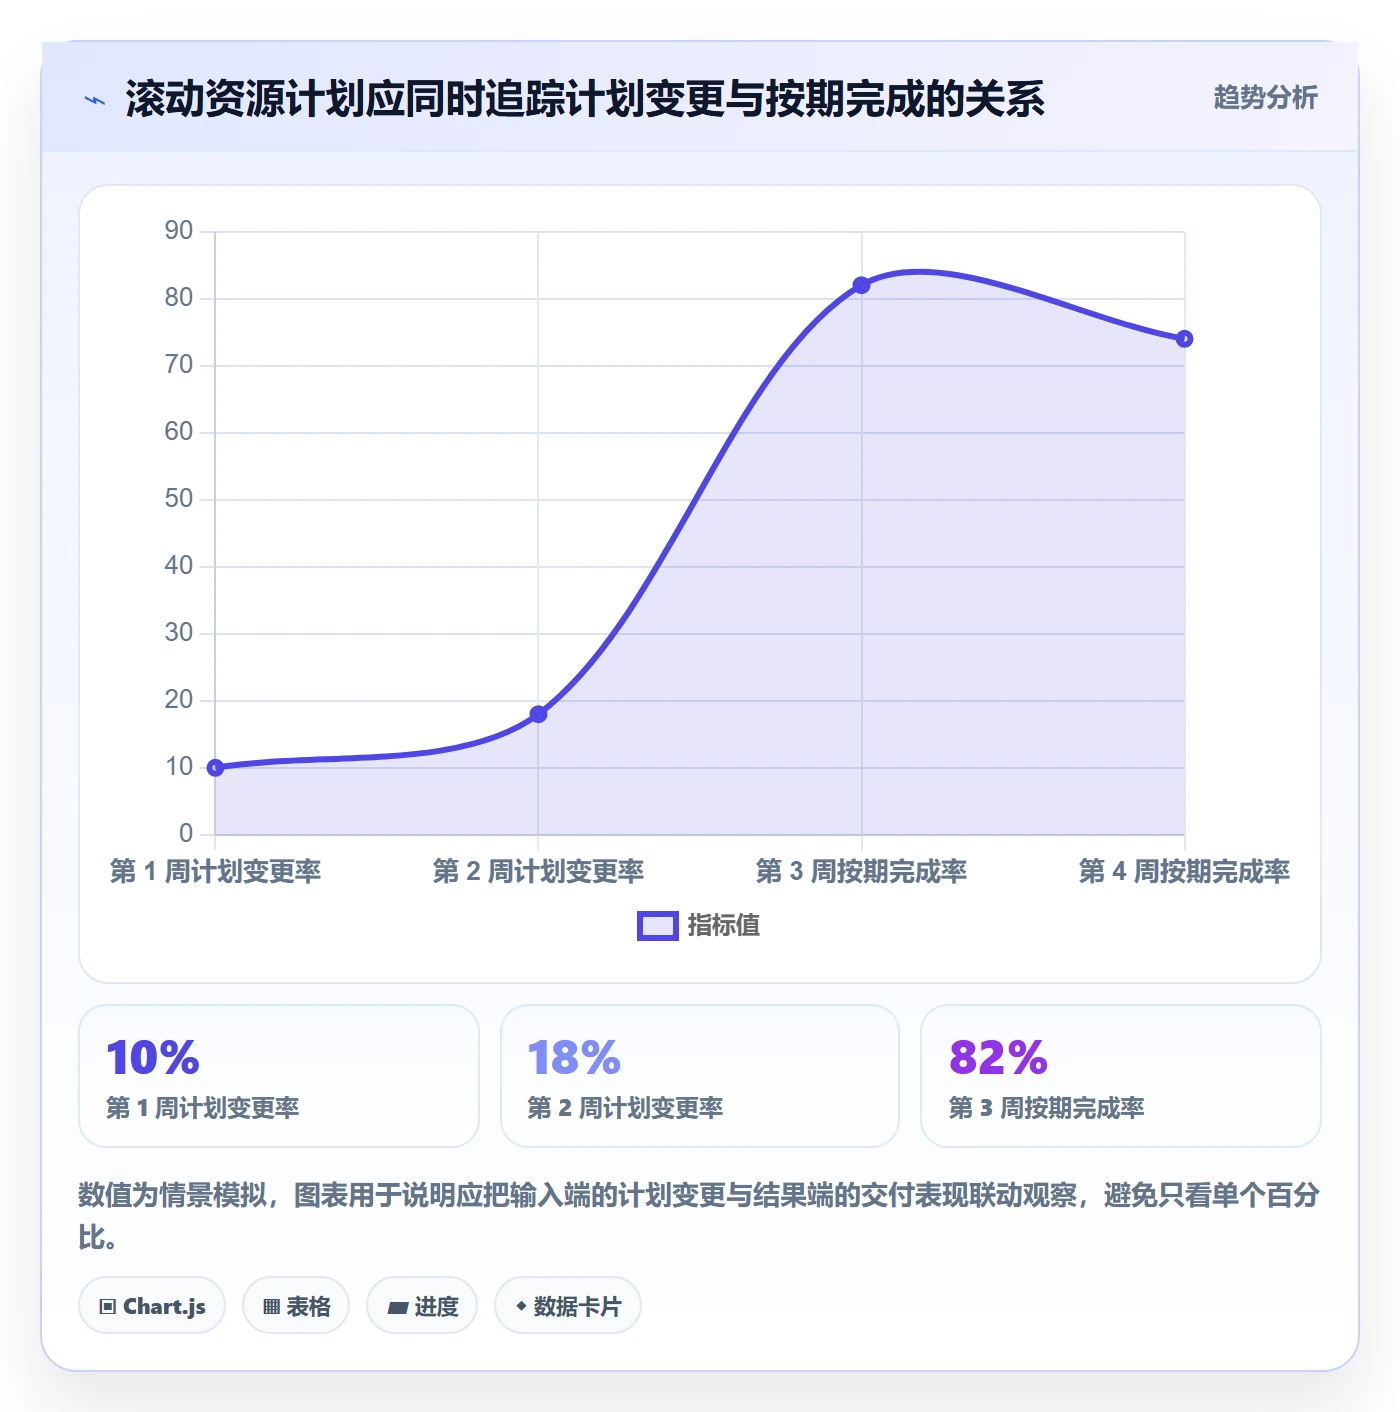Viewport: 1400px width, 1412px height.
Task: Click the 数据卡片 tag chip
Action: [568, 1305]
